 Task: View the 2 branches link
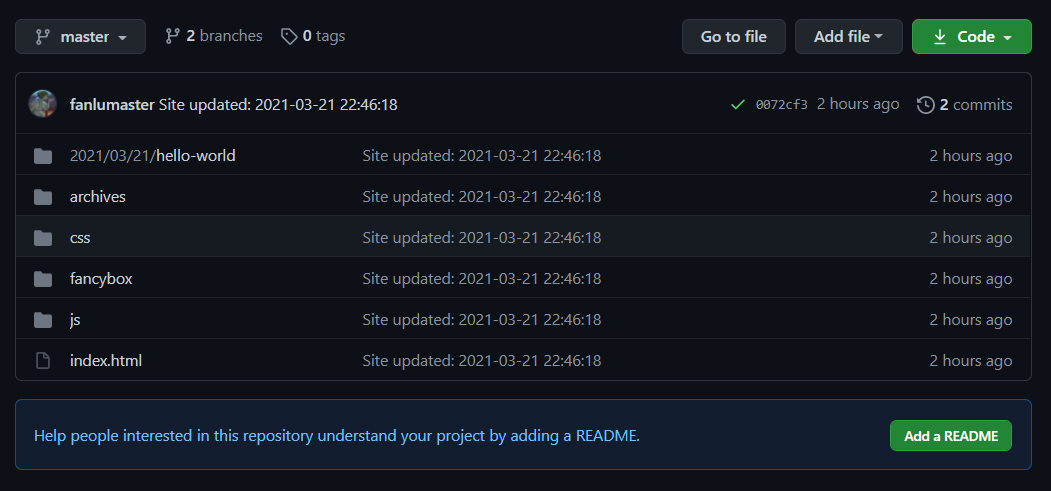(x=214, y=36)
